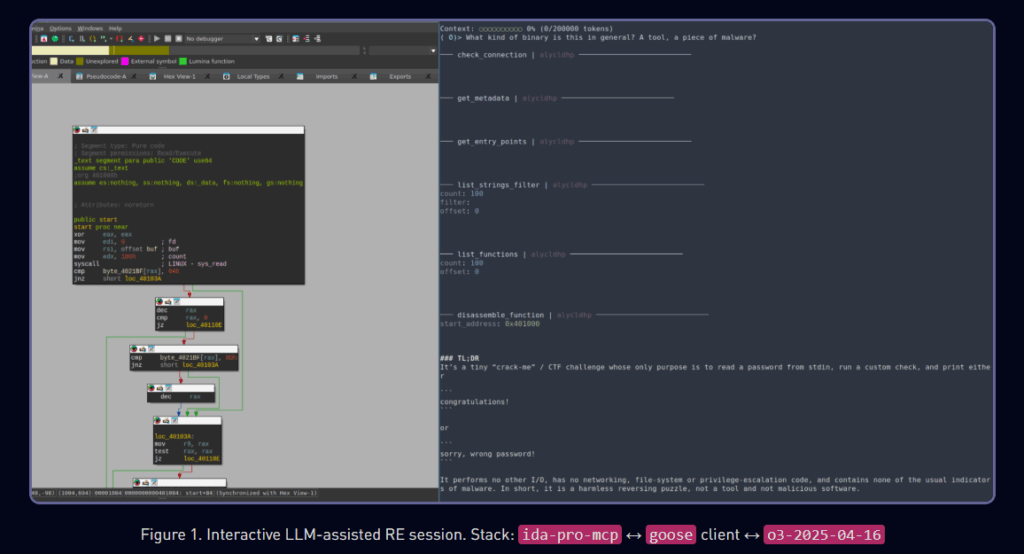Click the Imports tab icon
Viewport: 1024px width, 554px height.
[x=300, y=76]
